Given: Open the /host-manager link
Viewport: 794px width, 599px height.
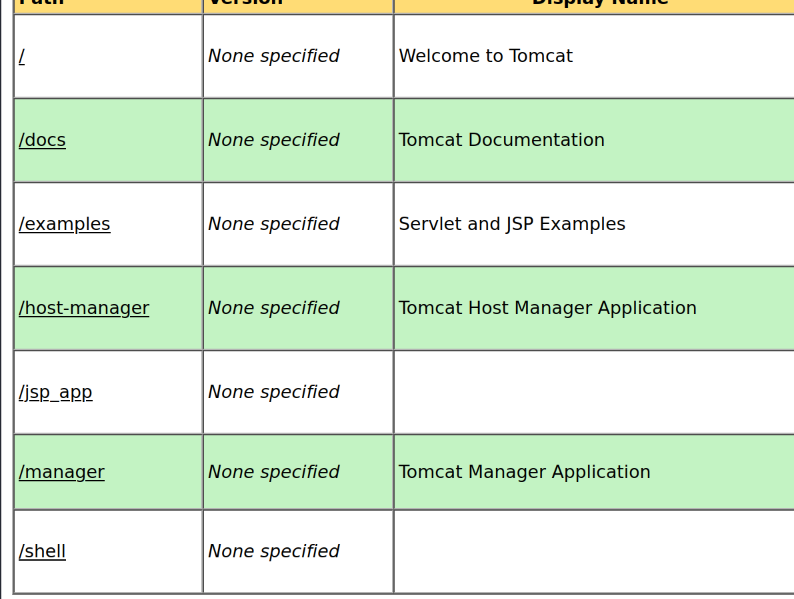Looking at the screenshot, I should coord(84,309).
